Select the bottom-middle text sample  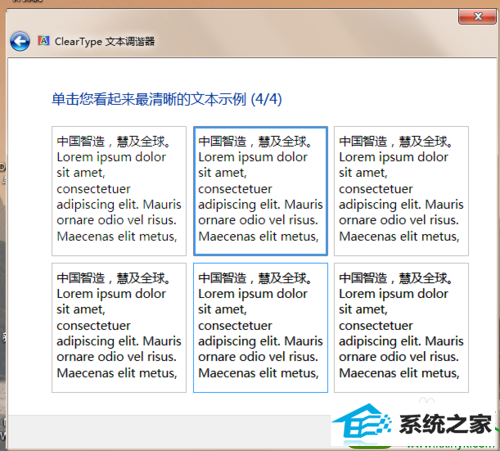click(260, 328)
